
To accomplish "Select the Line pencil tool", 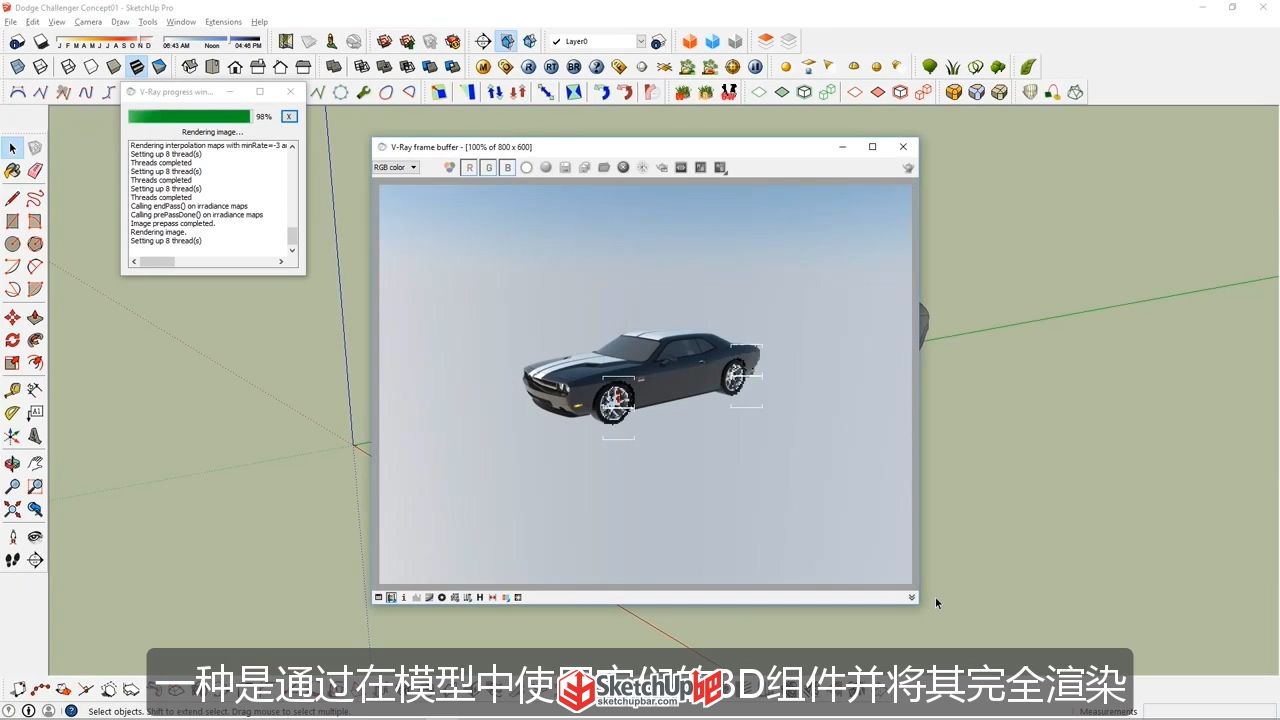I will pyautogui.click(x=13, y=198).
